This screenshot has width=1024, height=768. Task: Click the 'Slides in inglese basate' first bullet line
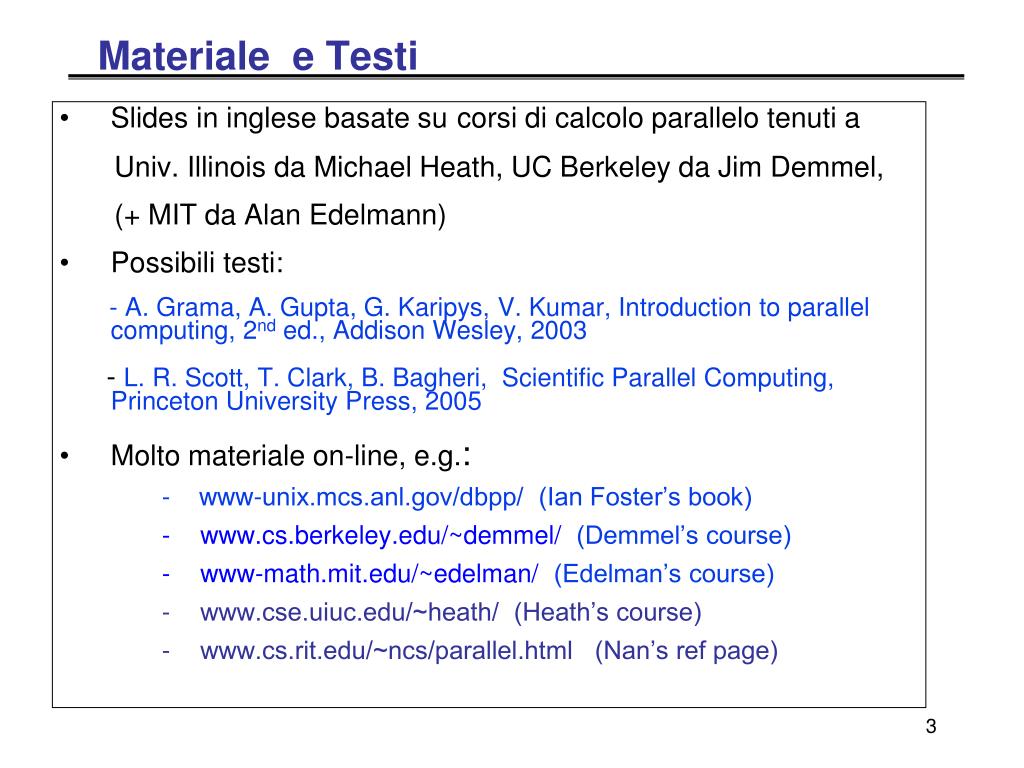pos(485,119)
